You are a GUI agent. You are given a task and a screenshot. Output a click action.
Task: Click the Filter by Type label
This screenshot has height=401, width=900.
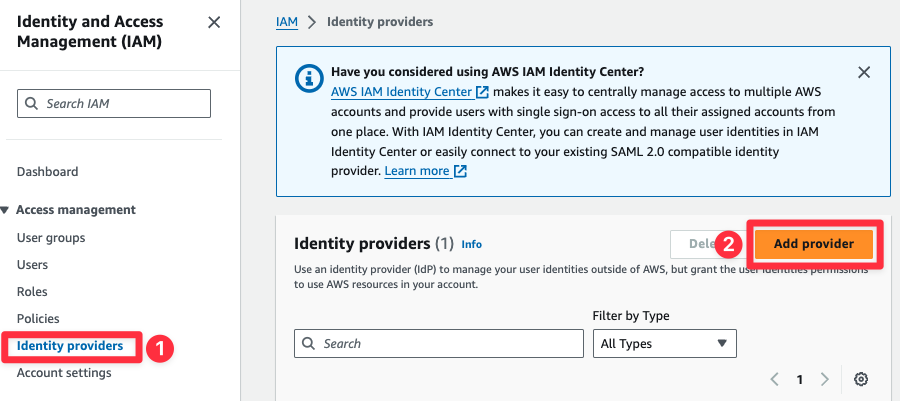pos(631,316)
